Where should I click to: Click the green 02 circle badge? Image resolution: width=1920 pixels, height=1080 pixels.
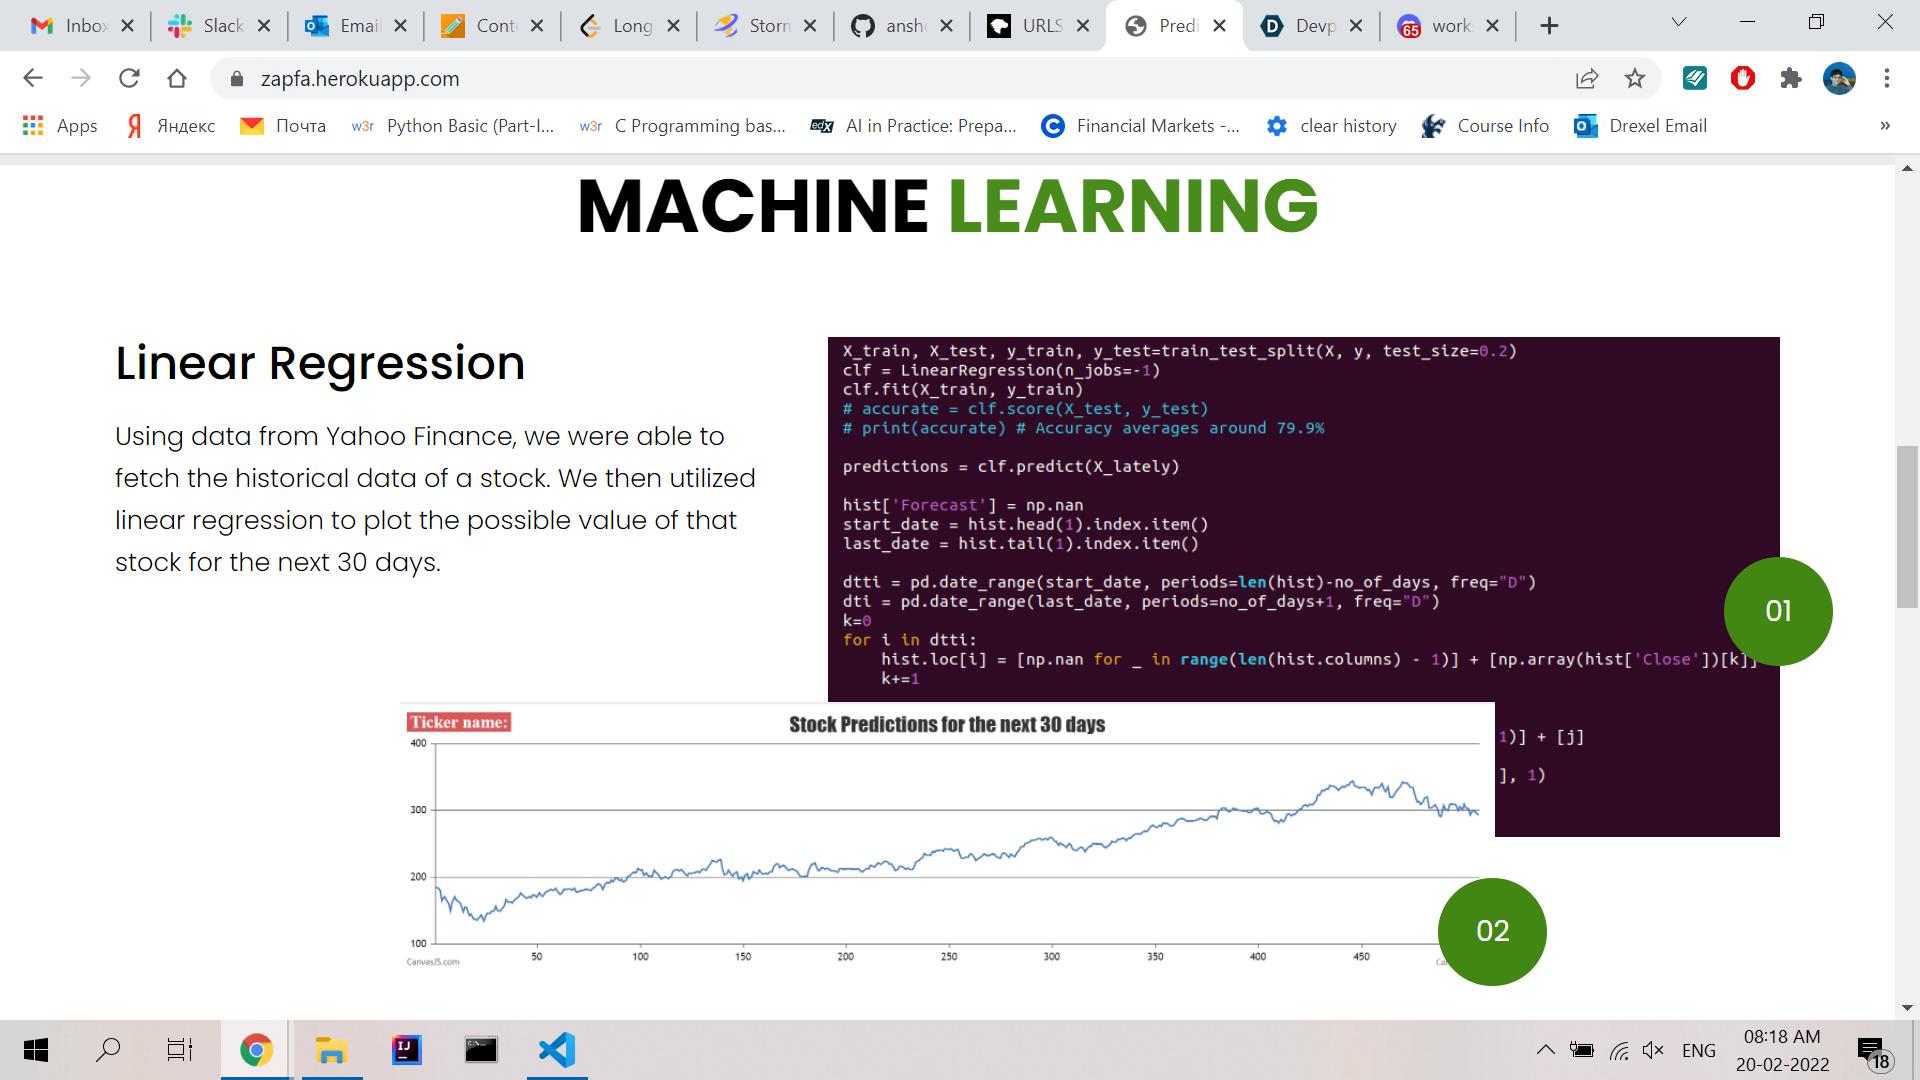[x=1492, y=931]
